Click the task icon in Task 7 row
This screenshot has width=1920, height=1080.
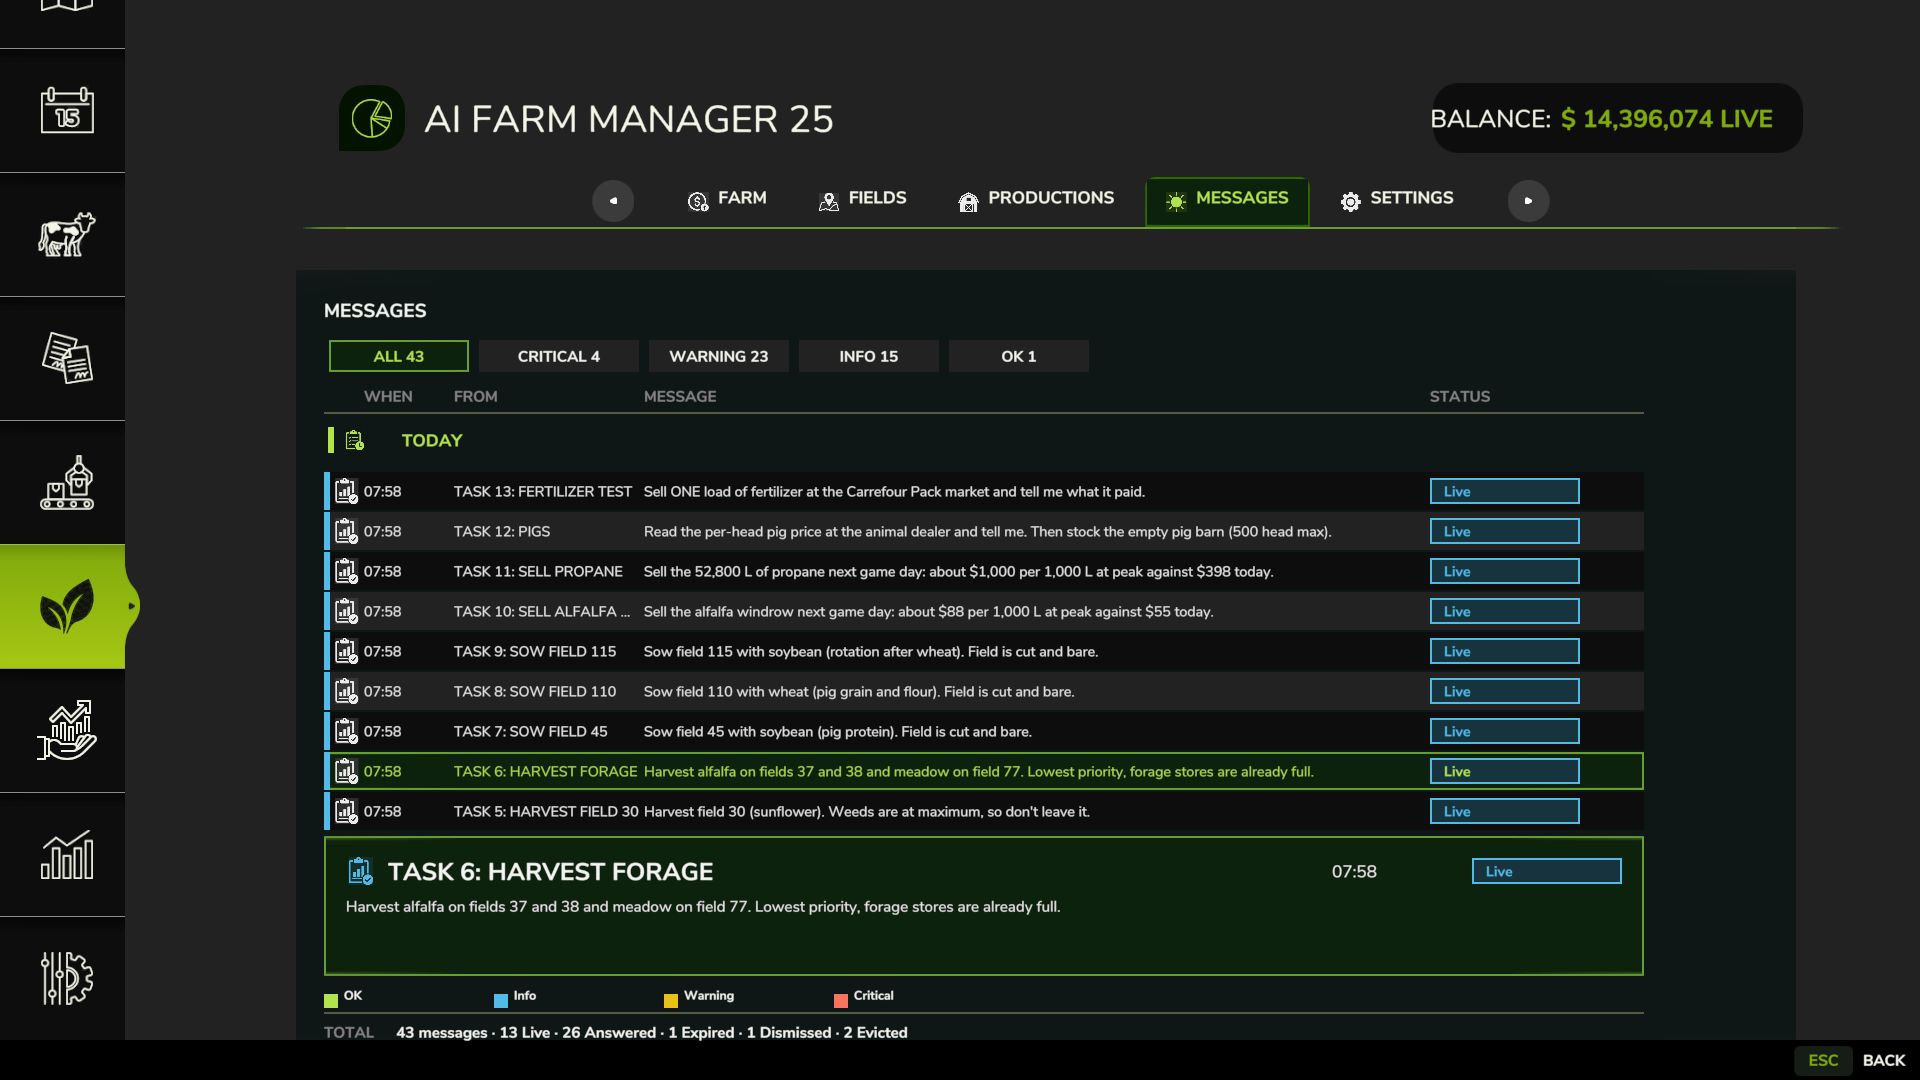coord(346,731)
